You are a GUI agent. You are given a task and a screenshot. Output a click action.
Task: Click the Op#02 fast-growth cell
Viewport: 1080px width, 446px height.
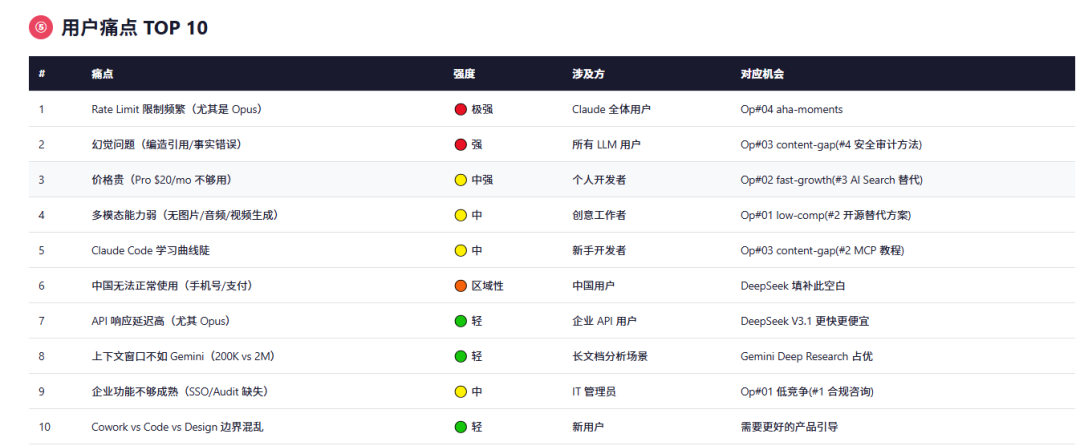click(x=831, y=180)
